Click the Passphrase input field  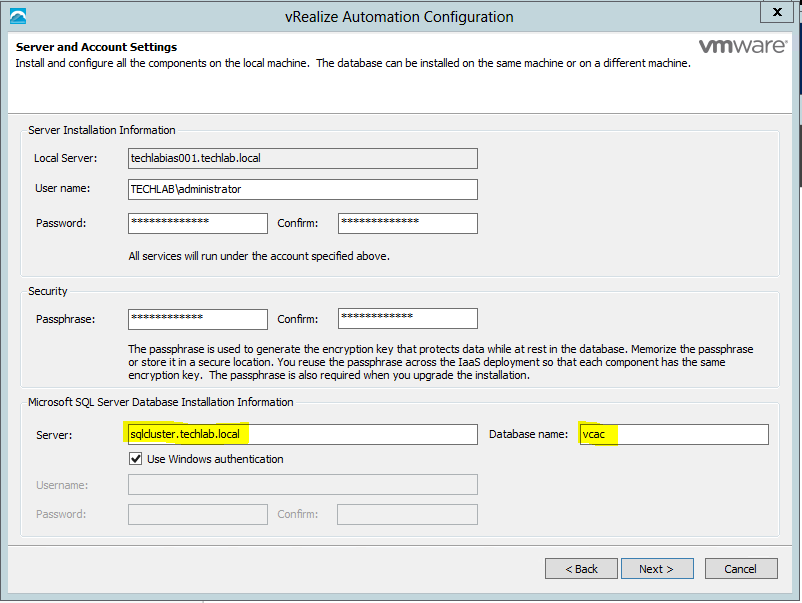pyautogui.click(x=198, y=319)
